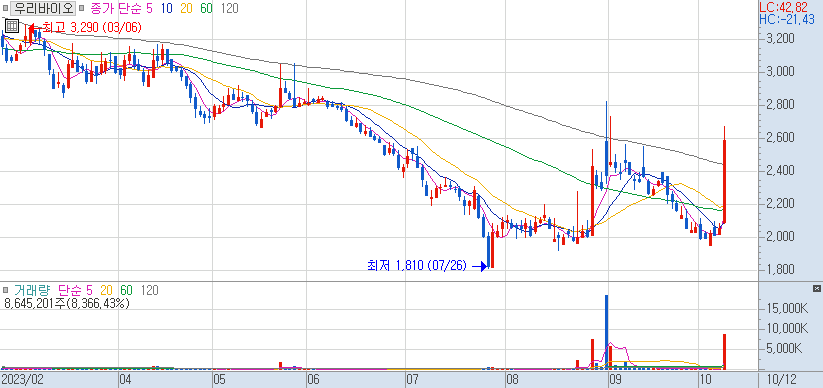Click the 08 month label on date axis

[x=511, y=380]
